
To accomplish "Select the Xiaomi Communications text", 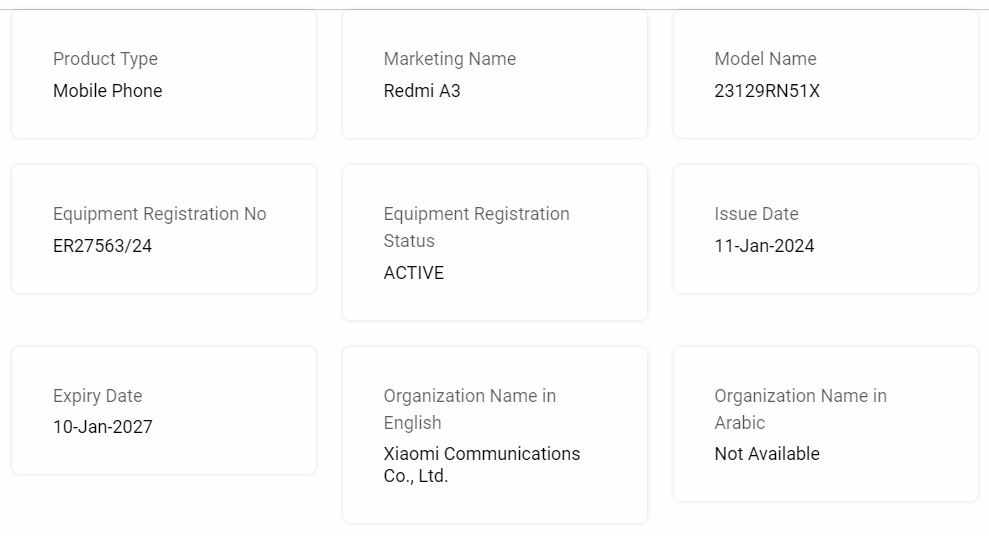I will tap(481, 454).
